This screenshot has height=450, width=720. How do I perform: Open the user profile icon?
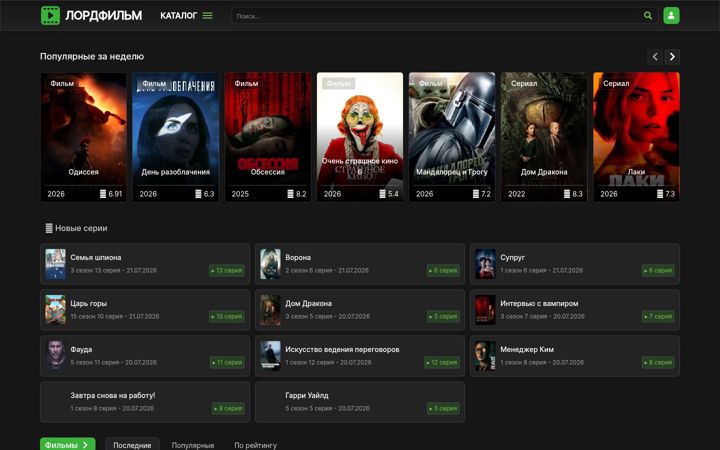pyautogui.click(x=671, y=16)
